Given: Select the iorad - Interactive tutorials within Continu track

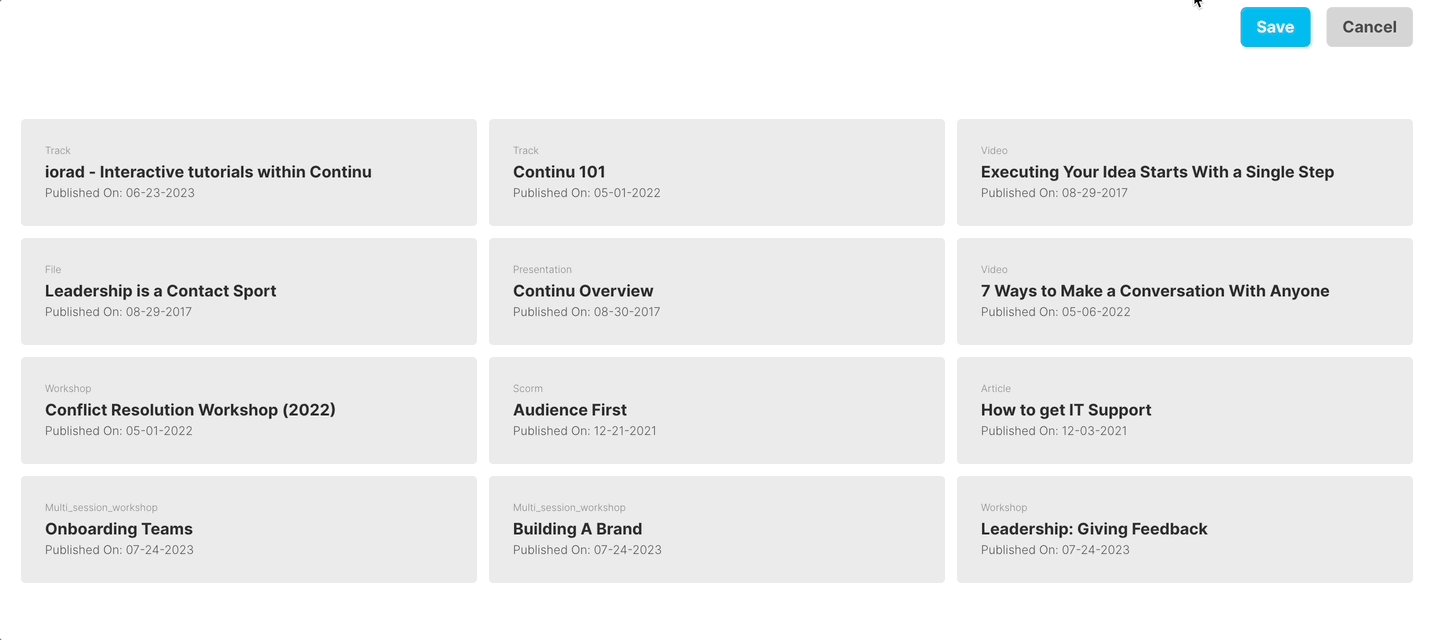Looking at the screenshot, I should (248, 172).
